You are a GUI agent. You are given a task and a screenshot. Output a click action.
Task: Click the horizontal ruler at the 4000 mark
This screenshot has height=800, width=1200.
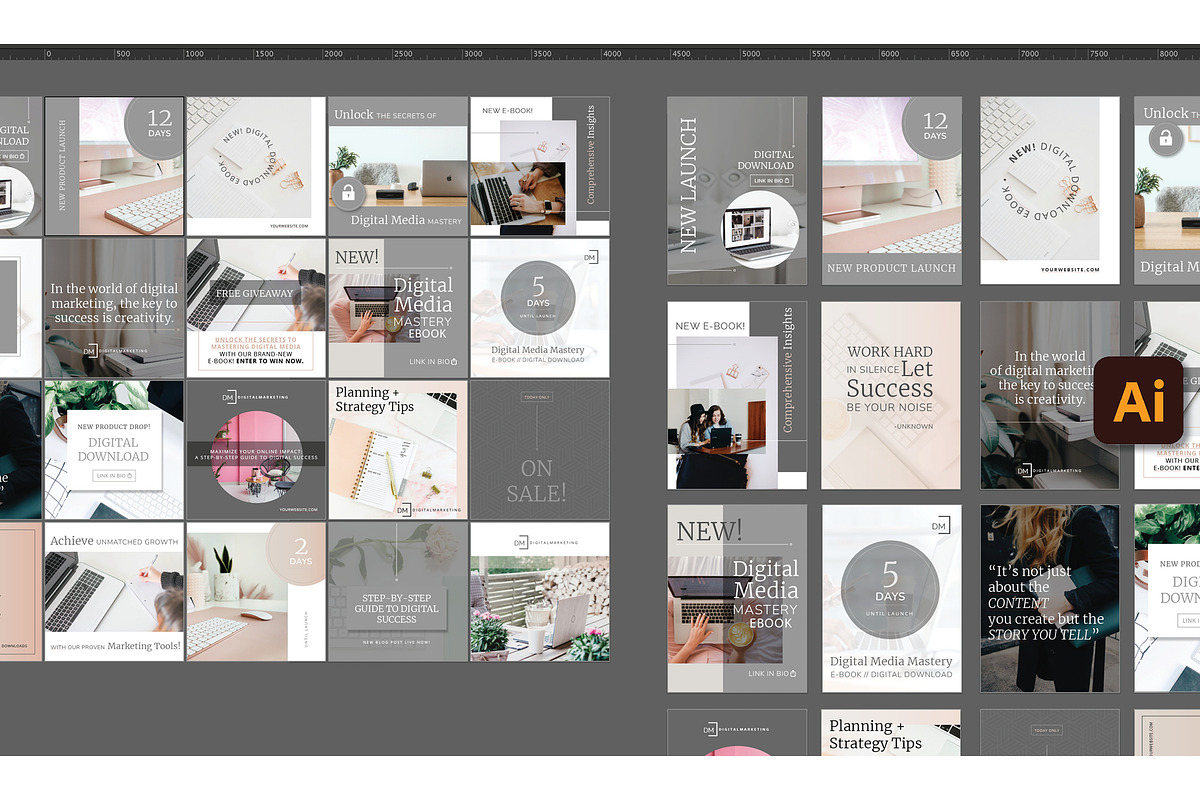611,53
